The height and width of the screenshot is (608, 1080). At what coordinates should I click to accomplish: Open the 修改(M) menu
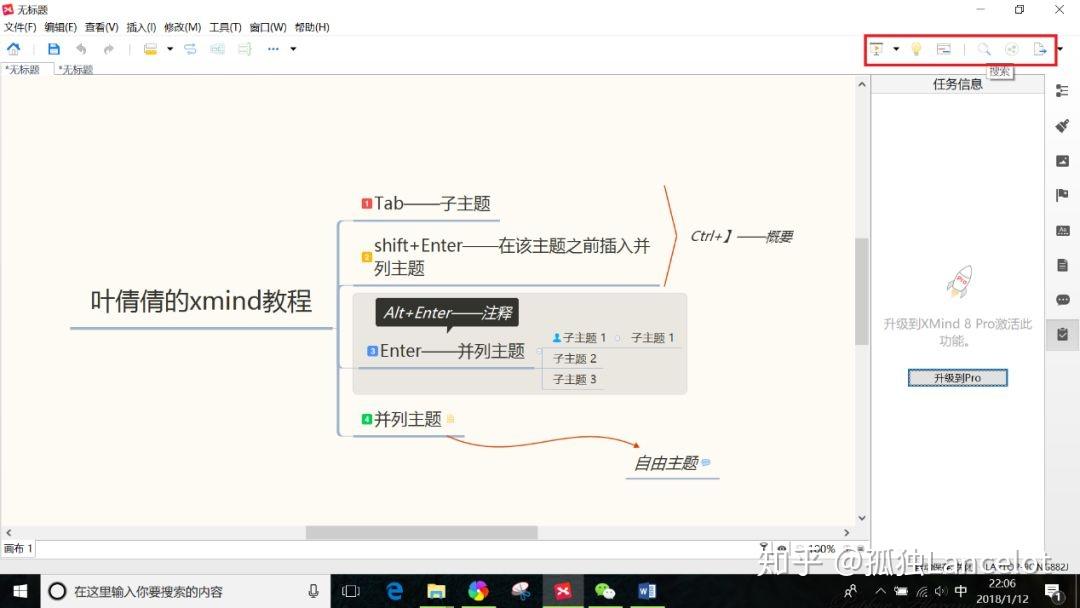(x=183, y=27)
